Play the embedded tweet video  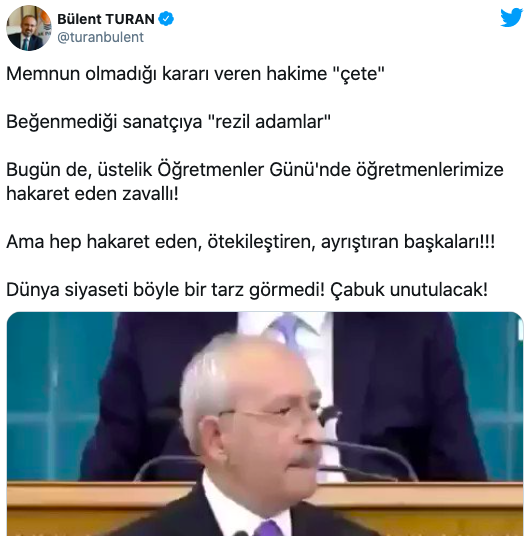coord(265,424)
